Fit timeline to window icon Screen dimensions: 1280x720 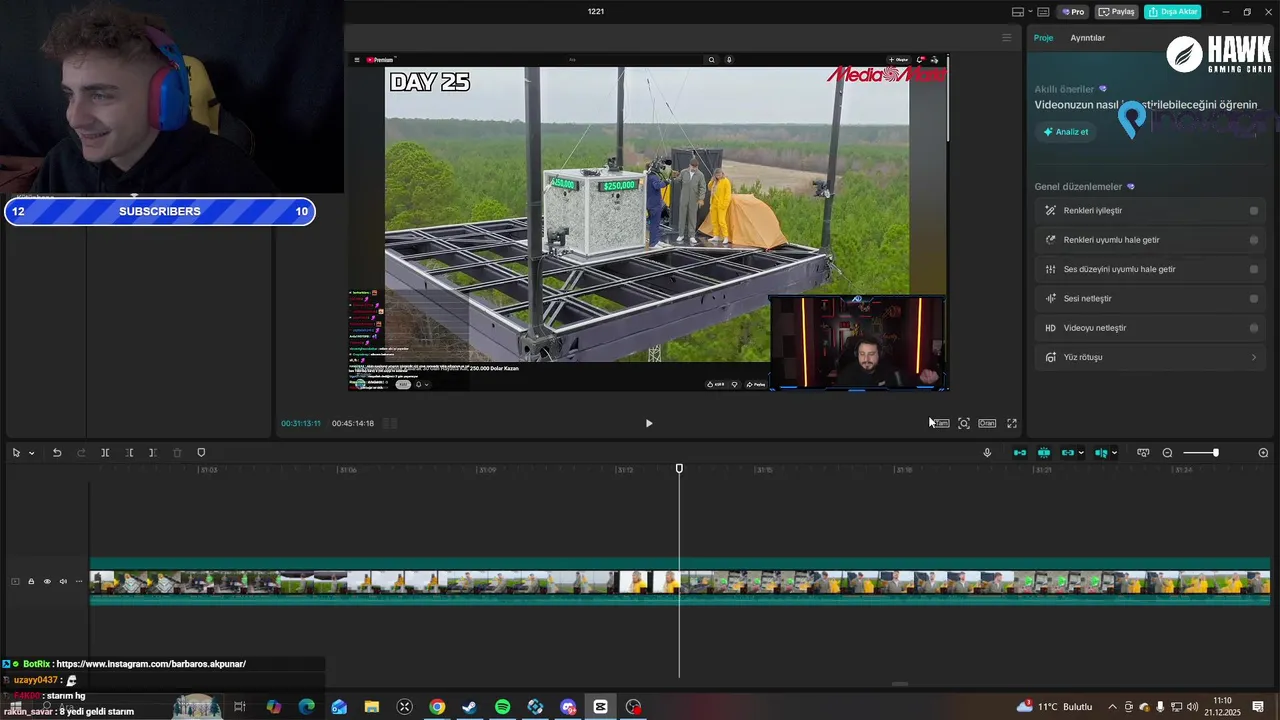click(x=1143, y=453)
